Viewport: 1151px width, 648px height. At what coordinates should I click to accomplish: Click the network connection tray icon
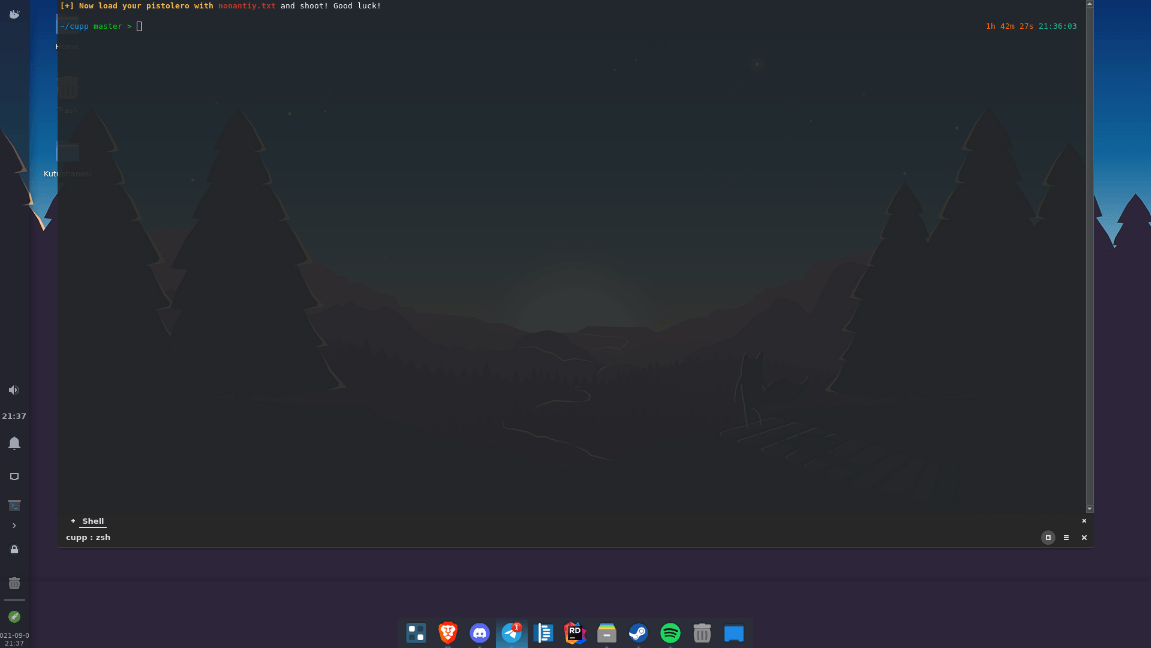pyautogui.click(x=14, y=476)
